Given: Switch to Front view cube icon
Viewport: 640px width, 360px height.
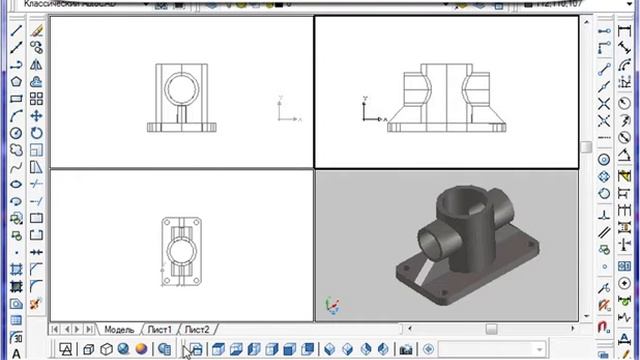Looking at the screenshot, I should [289, 349].
